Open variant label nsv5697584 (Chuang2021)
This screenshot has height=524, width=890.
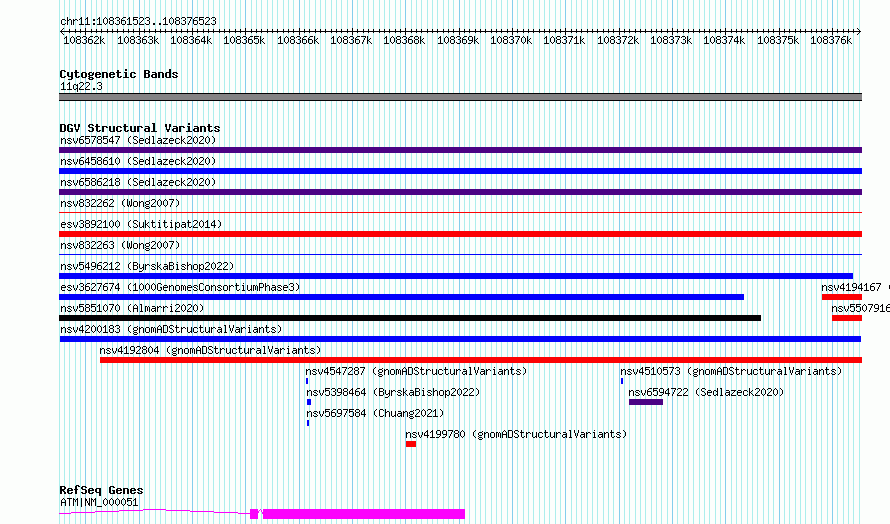coord(375,413)
